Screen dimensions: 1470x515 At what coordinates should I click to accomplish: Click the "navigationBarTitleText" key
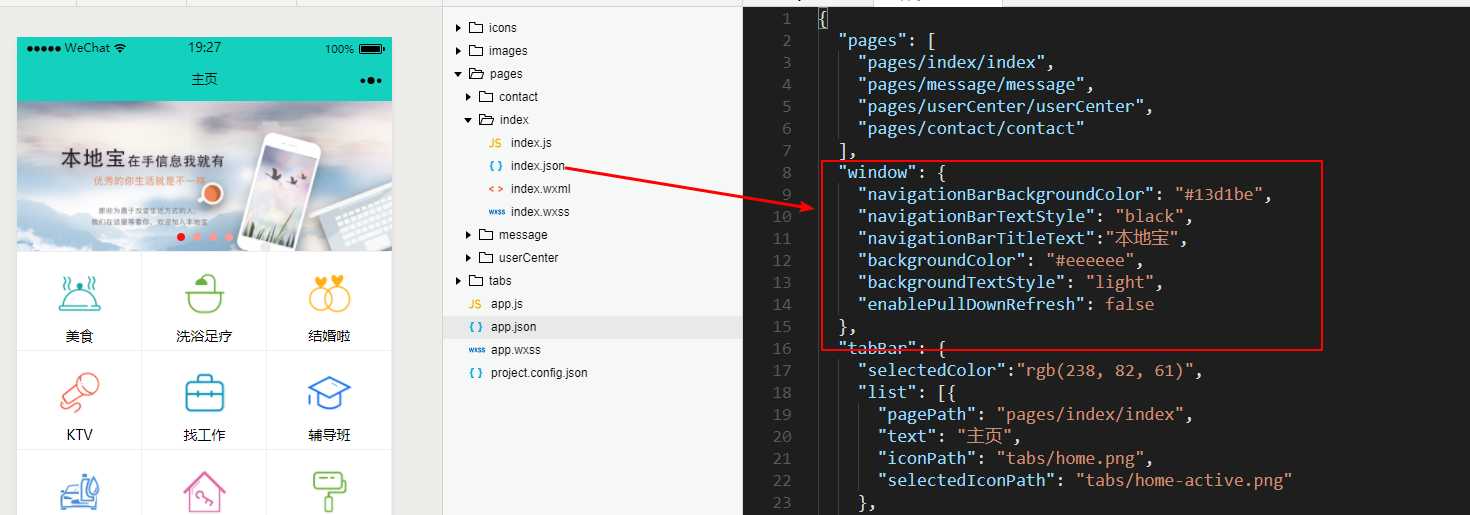(976, 238)
